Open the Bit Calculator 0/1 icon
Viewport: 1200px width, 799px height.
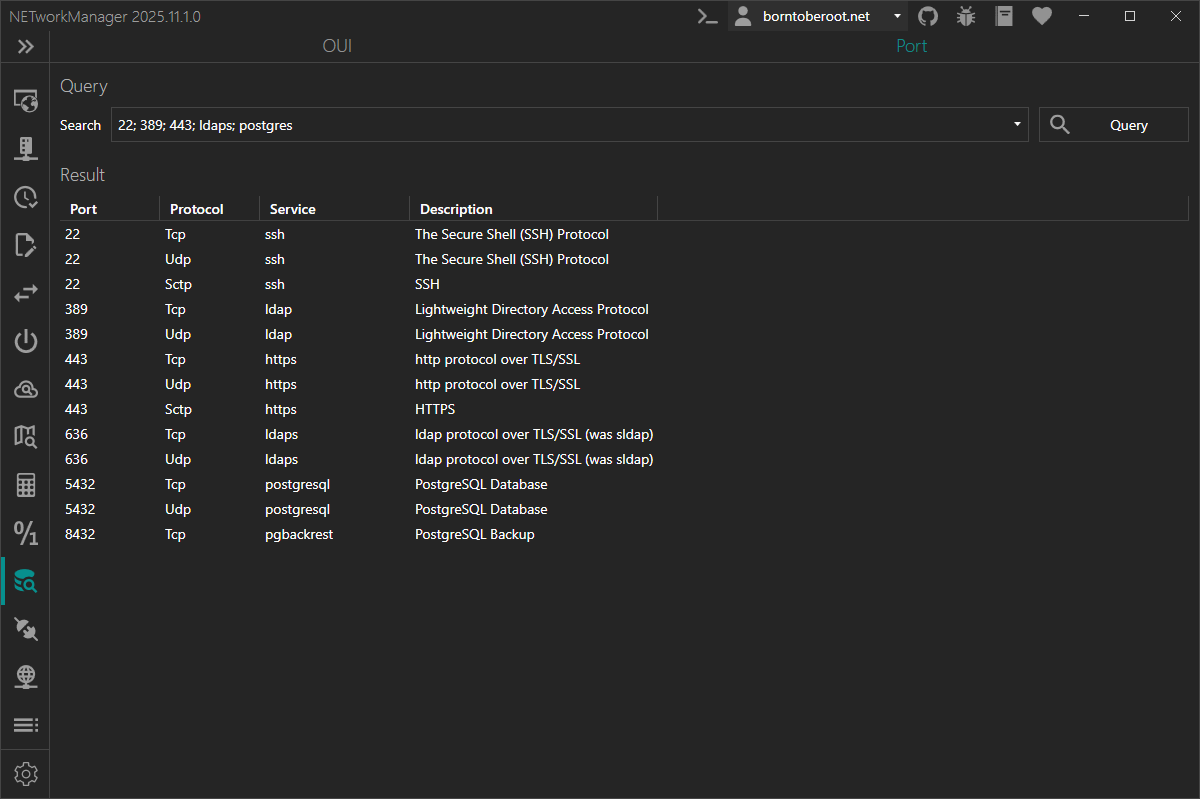[26, 533]
